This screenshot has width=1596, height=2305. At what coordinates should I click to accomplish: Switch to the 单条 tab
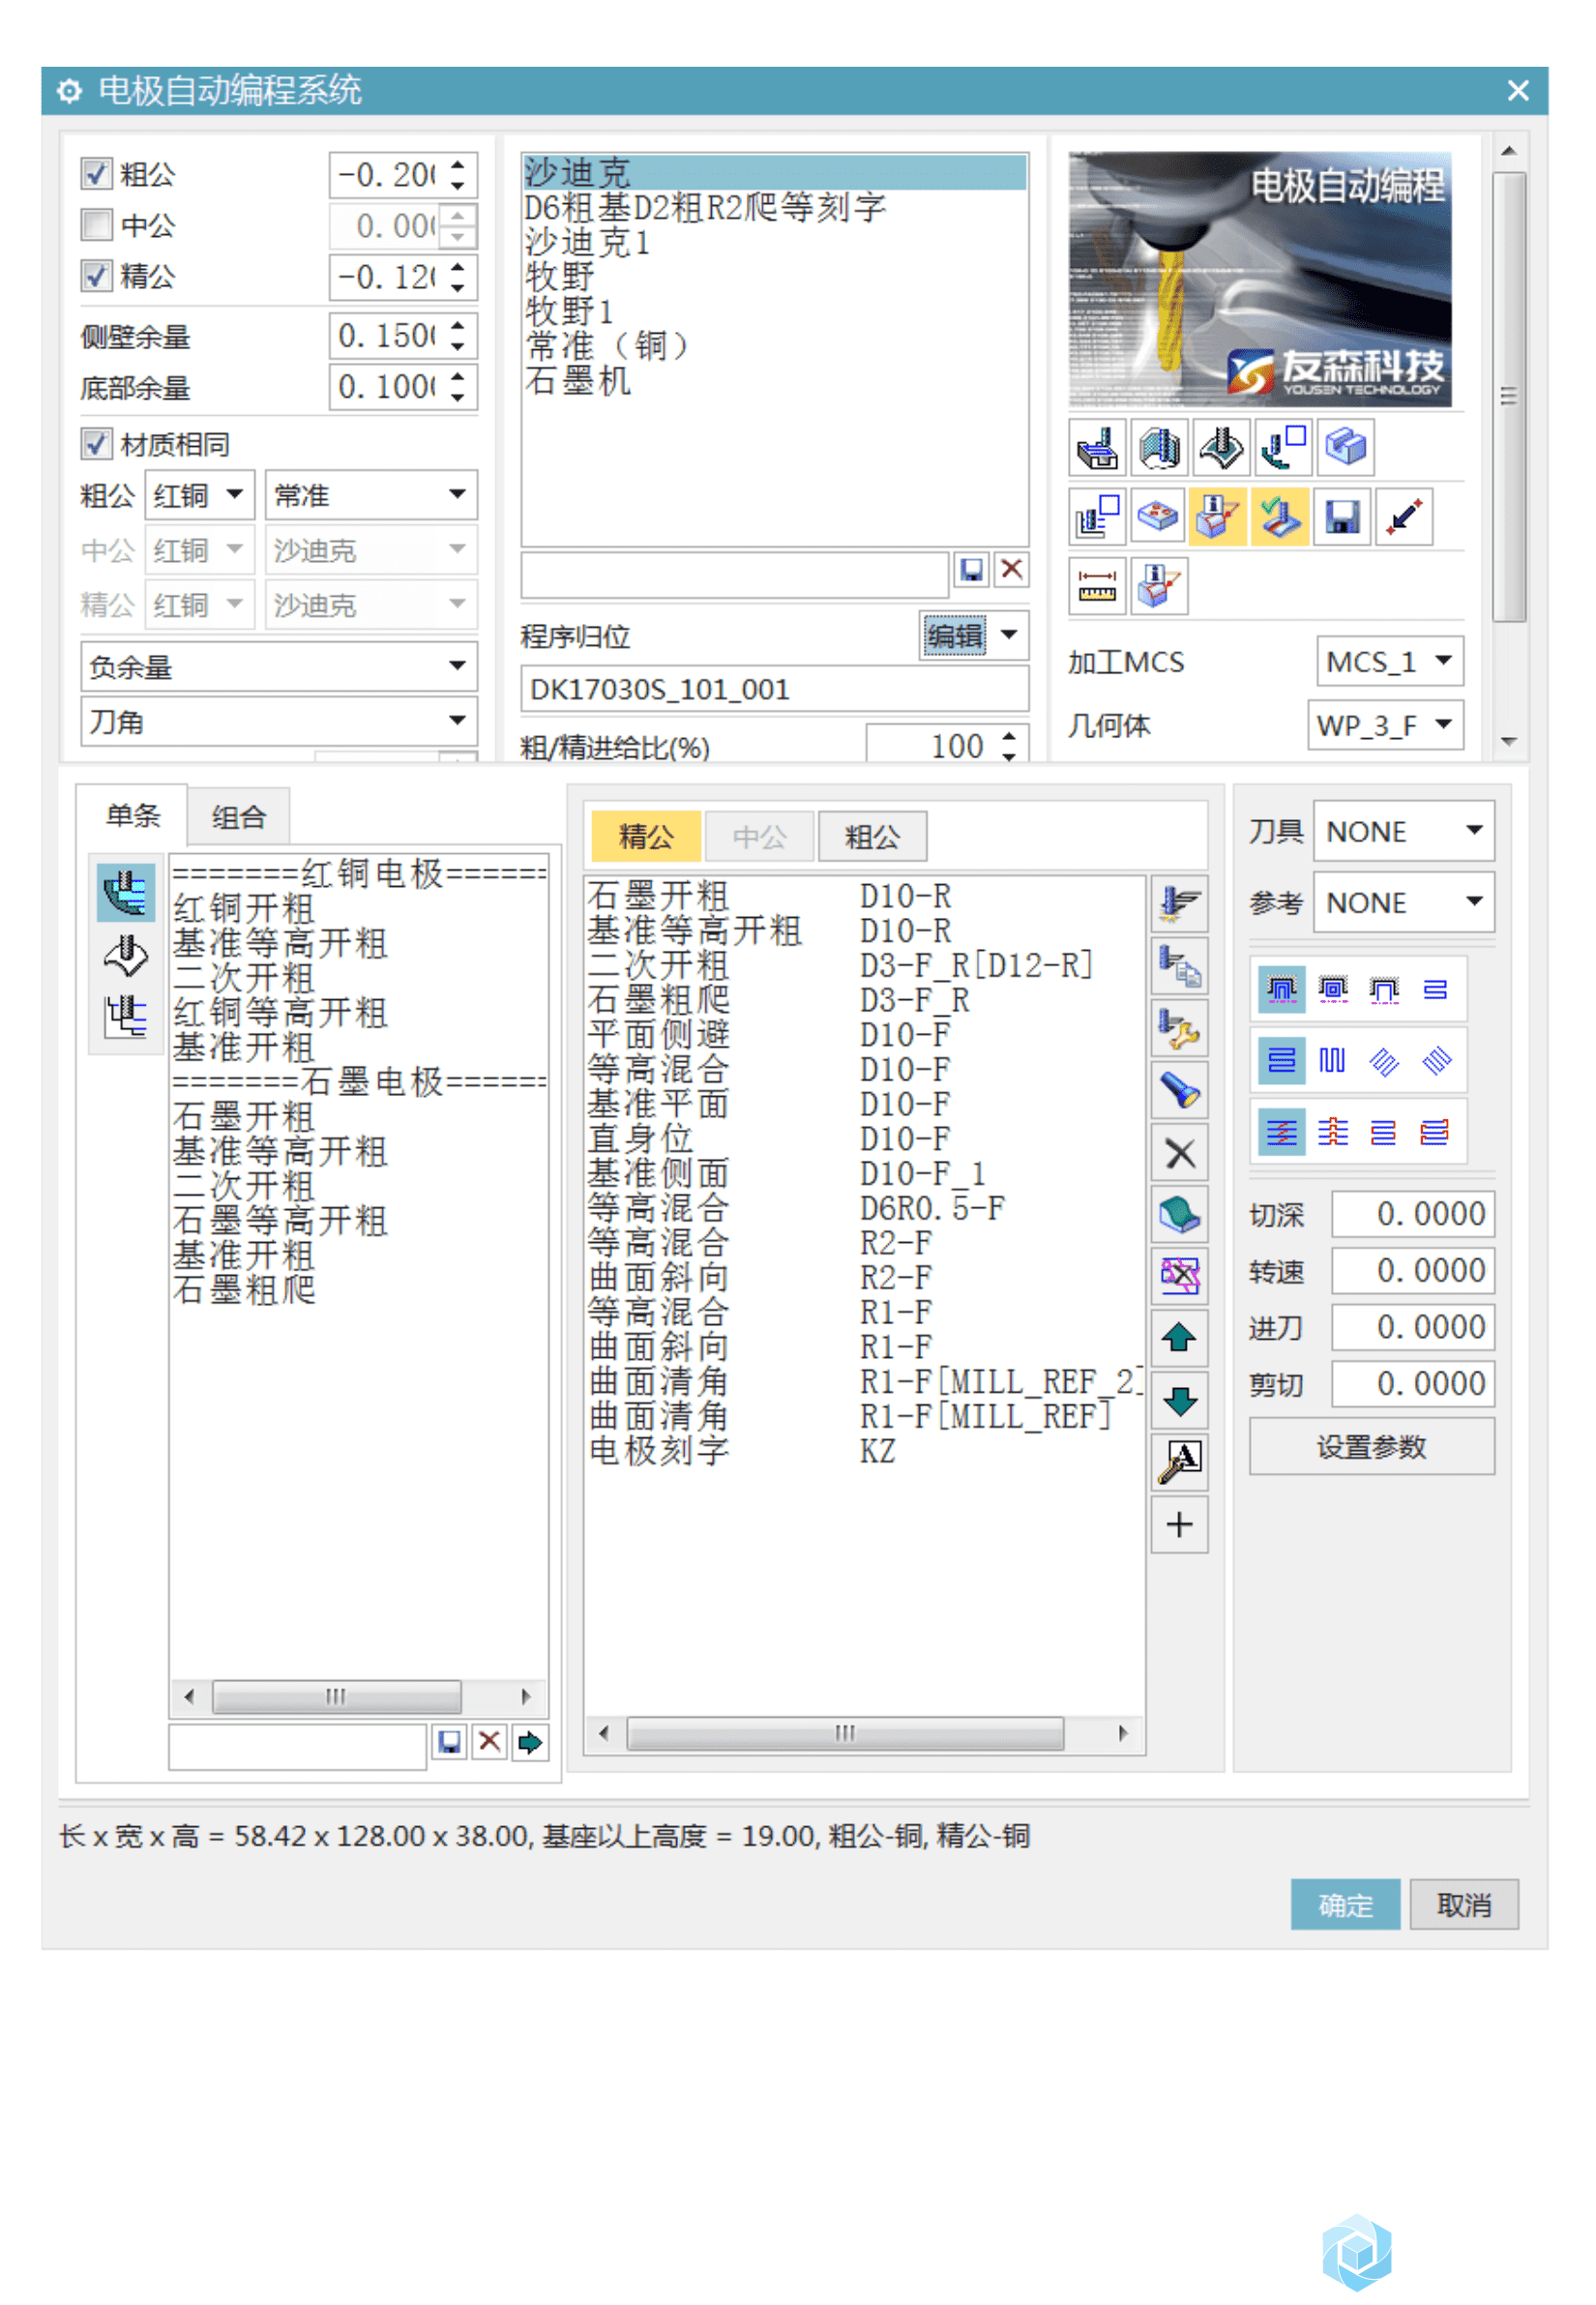pos(133,815)
